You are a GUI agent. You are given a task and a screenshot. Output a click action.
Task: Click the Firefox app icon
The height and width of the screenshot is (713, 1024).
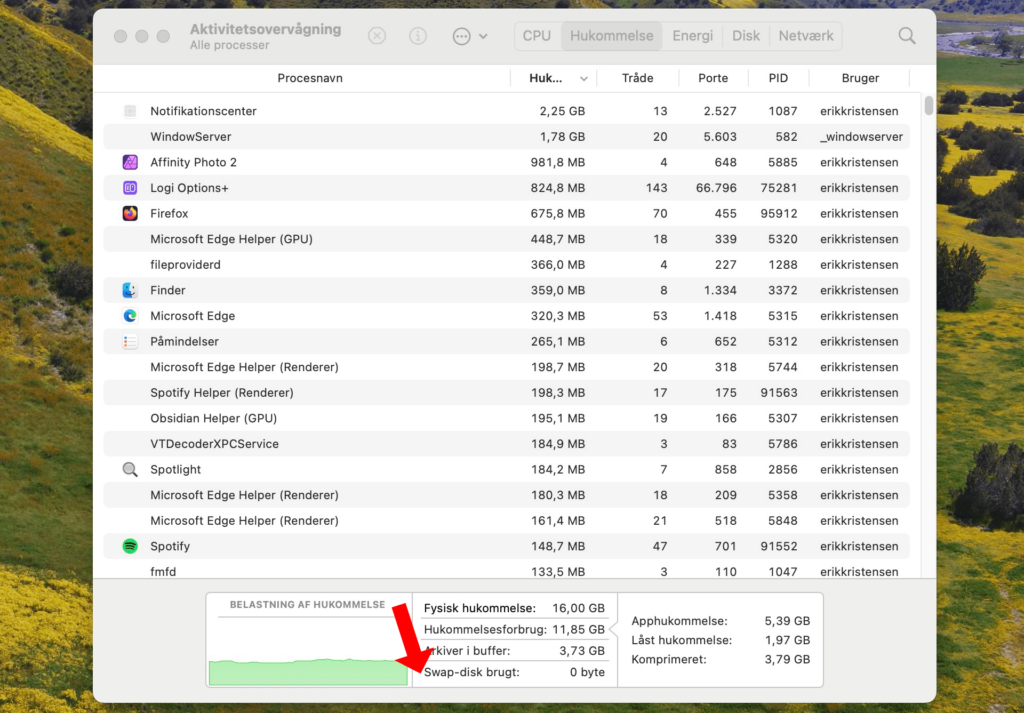(x=130, y=214)
